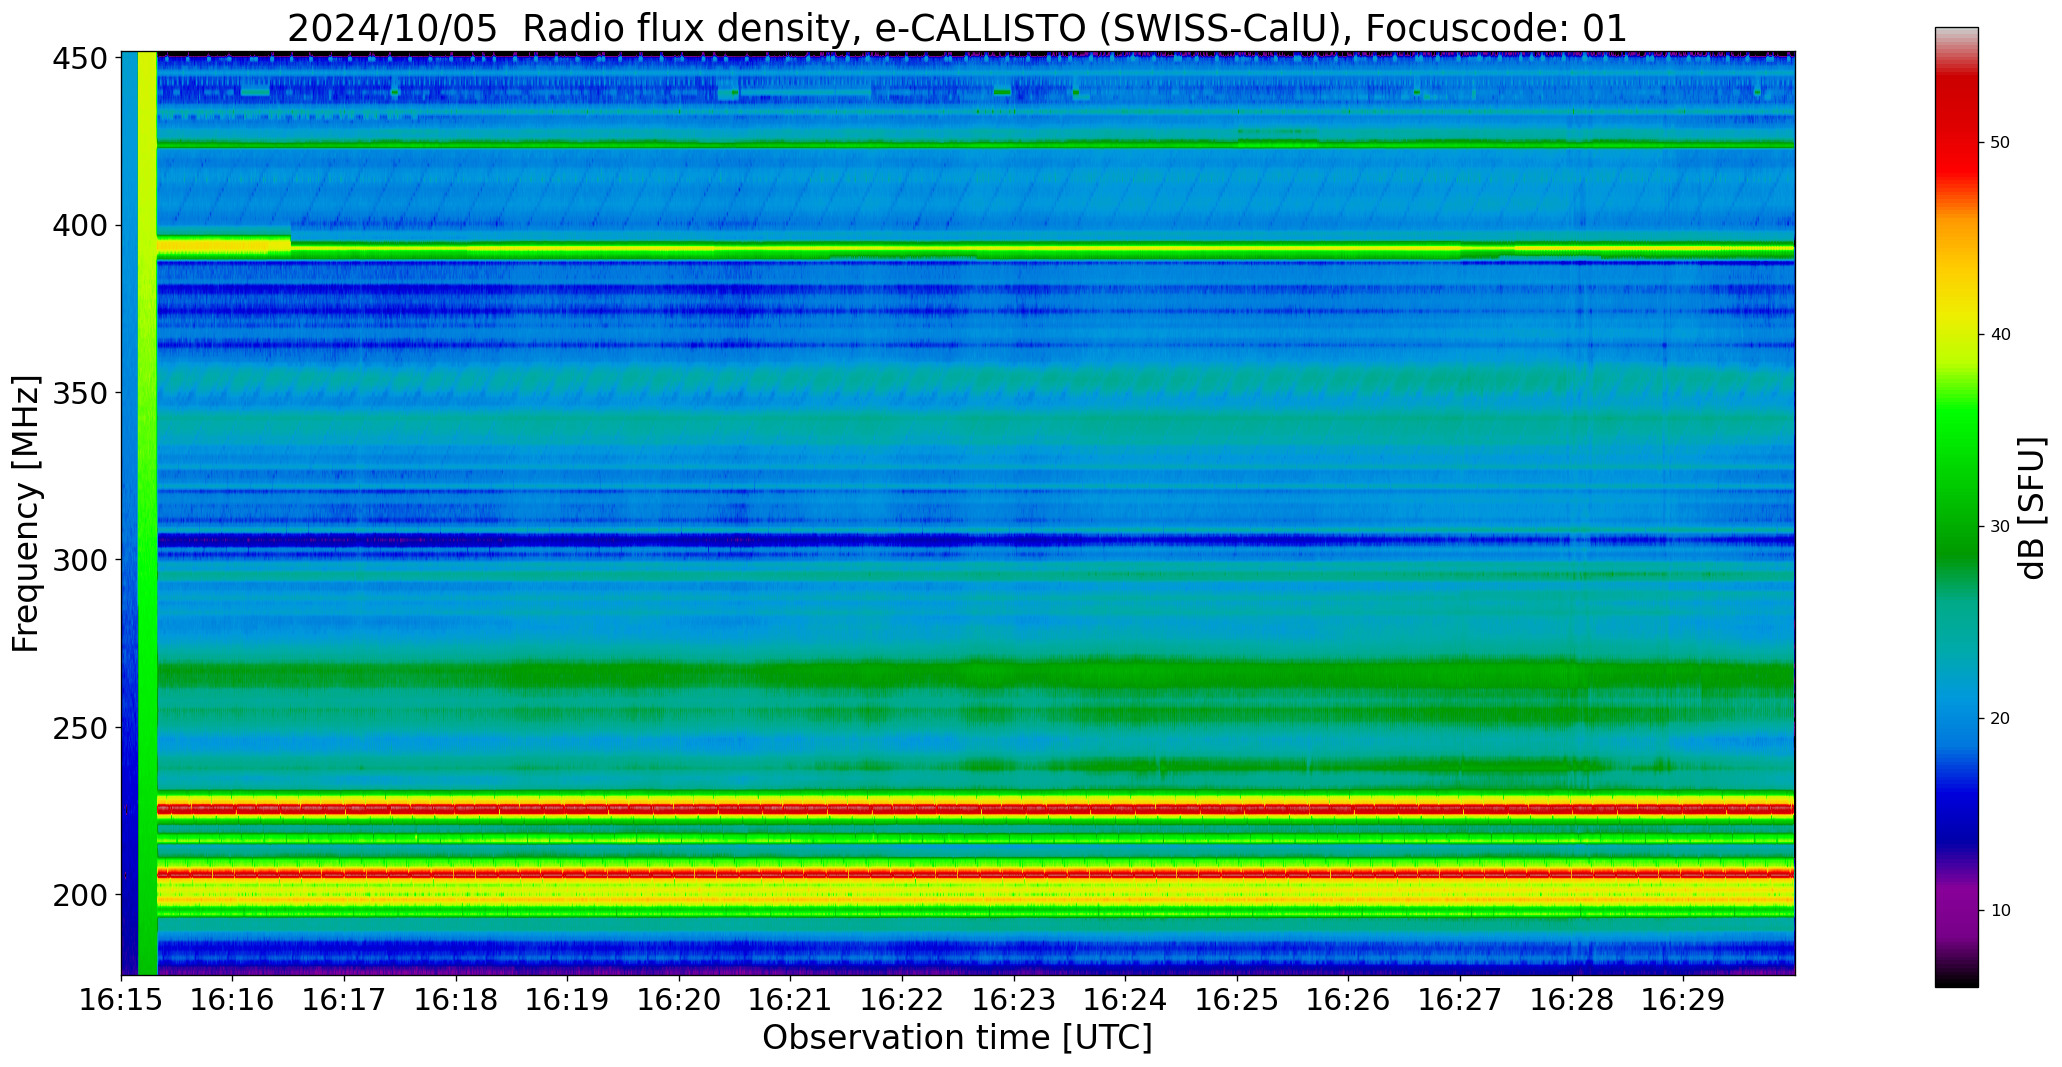Click the 16:26 time tick label
Viewport: 2062px width, 1067px height.
point(1349,1000)
